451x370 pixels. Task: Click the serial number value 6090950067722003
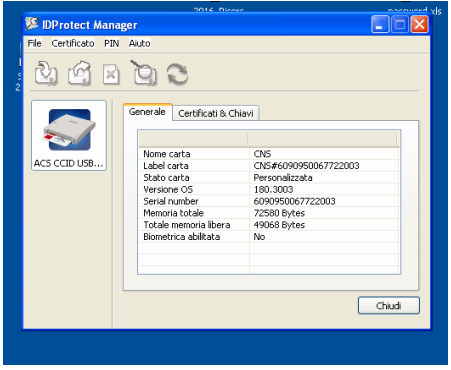tap(294, 201)
